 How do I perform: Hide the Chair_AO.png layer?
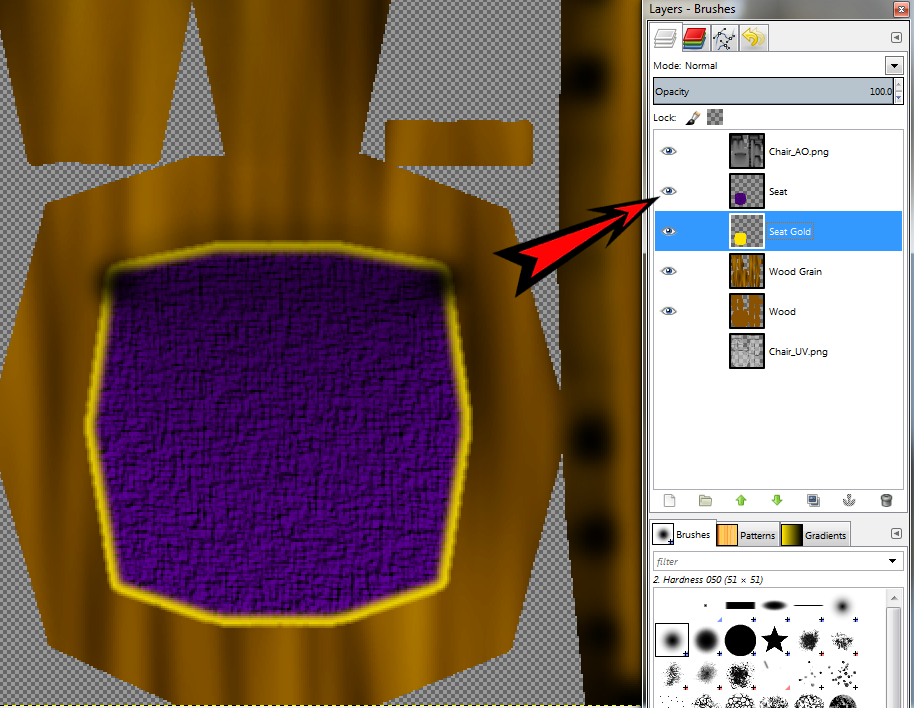tap(669, 152)
